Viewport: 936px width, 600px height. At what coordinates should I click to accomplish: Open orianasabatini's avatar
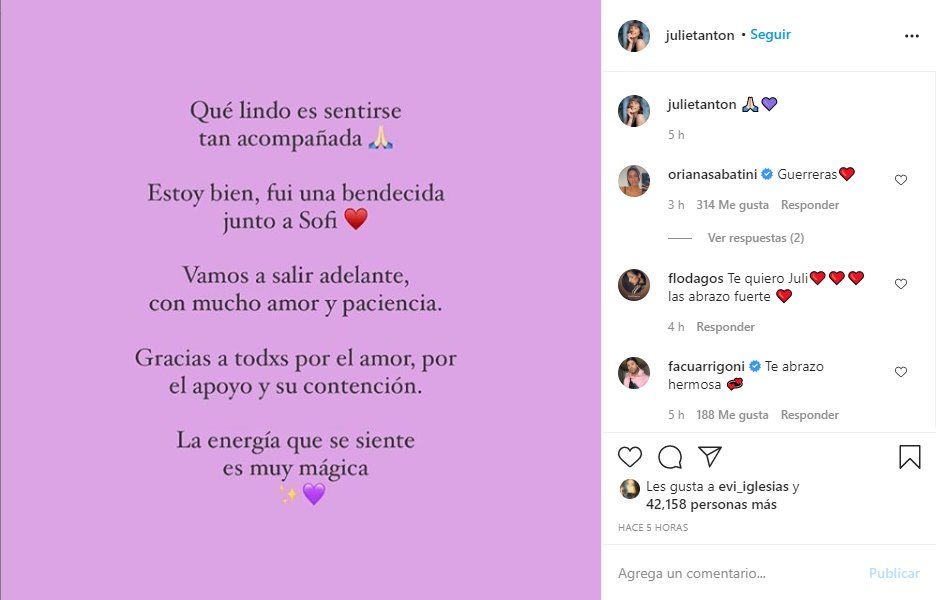(x=634, y=181)
